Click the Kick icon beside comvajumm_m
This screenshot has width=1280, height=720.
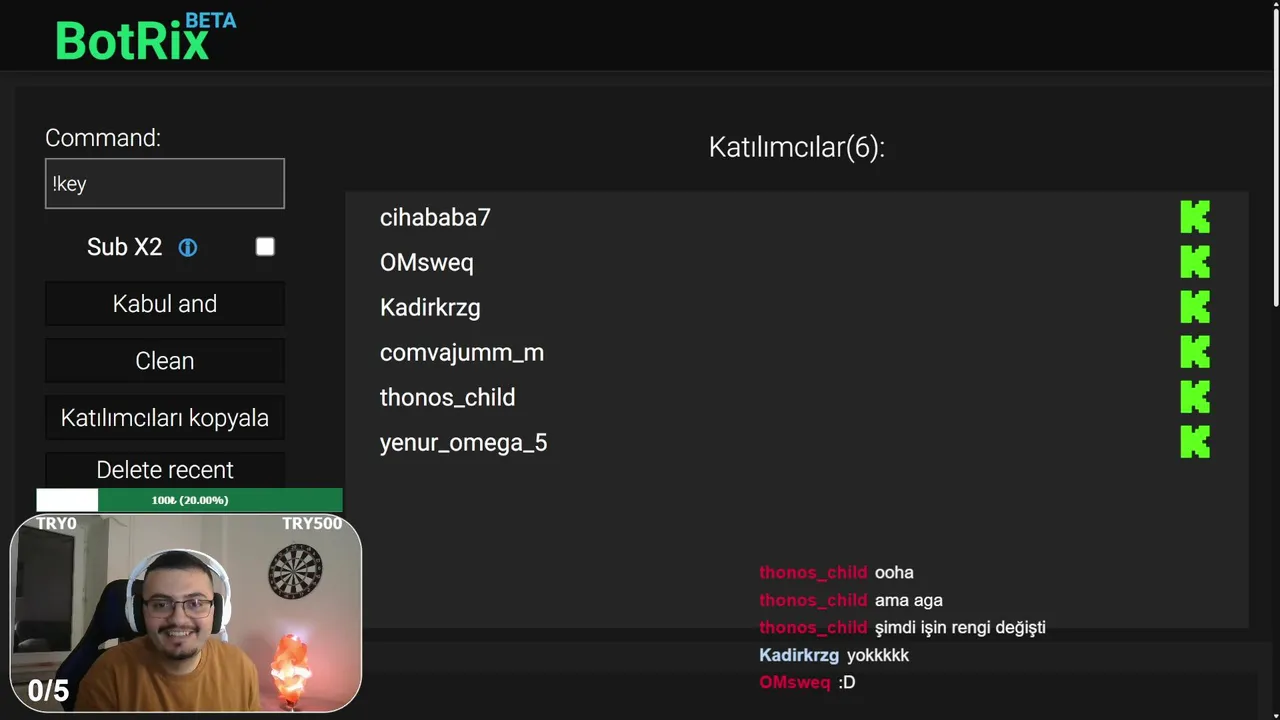(x=1195, y=352)
